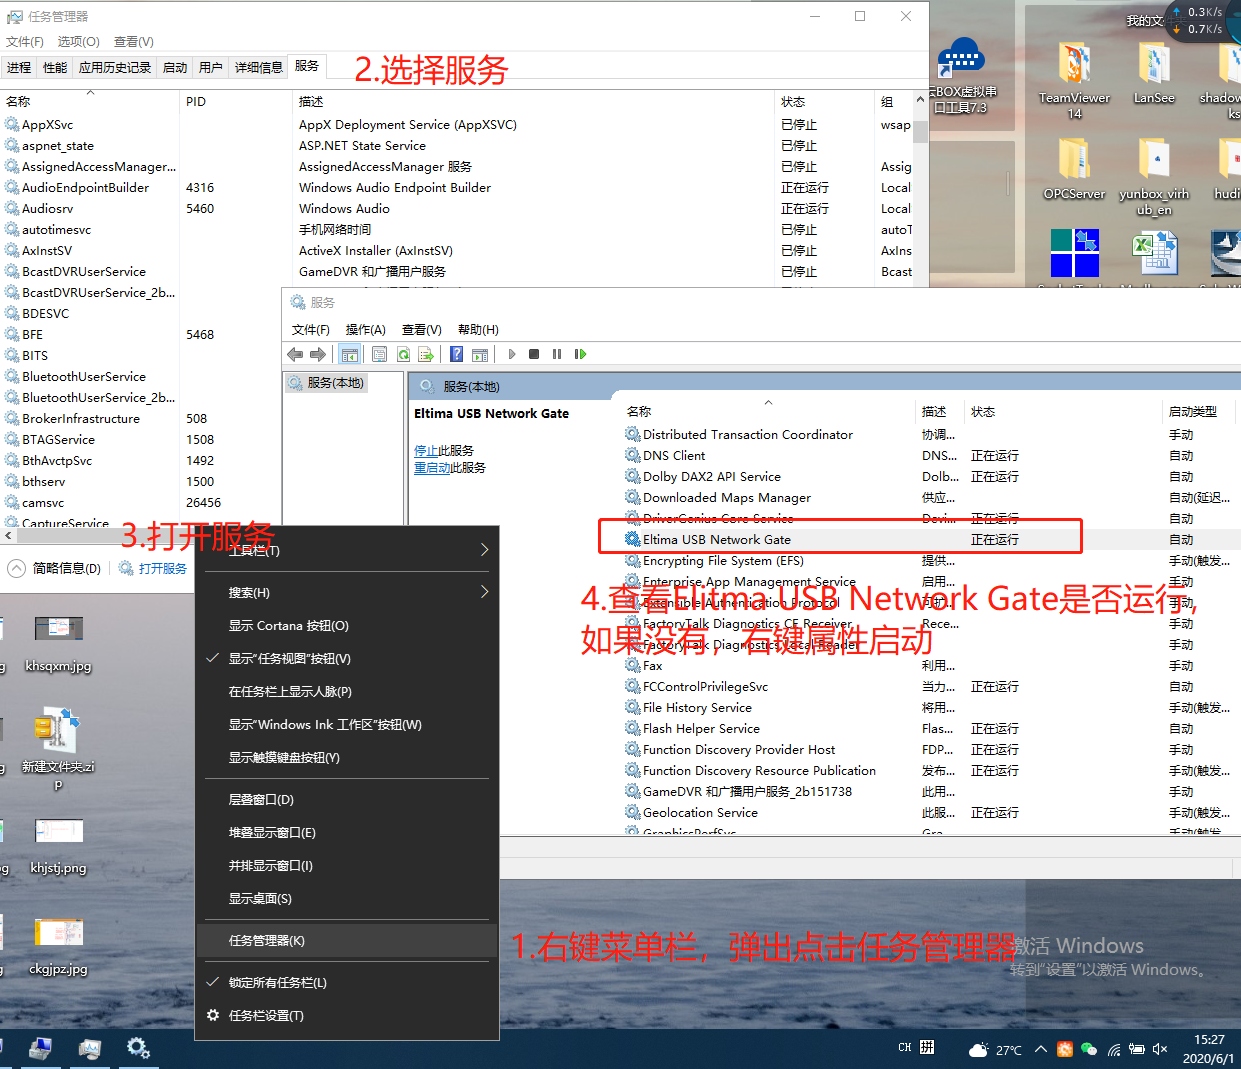Click the muted volume icon in system tray
The height and width of the screenshot is (1069, 1241).
[1160, 1049]
